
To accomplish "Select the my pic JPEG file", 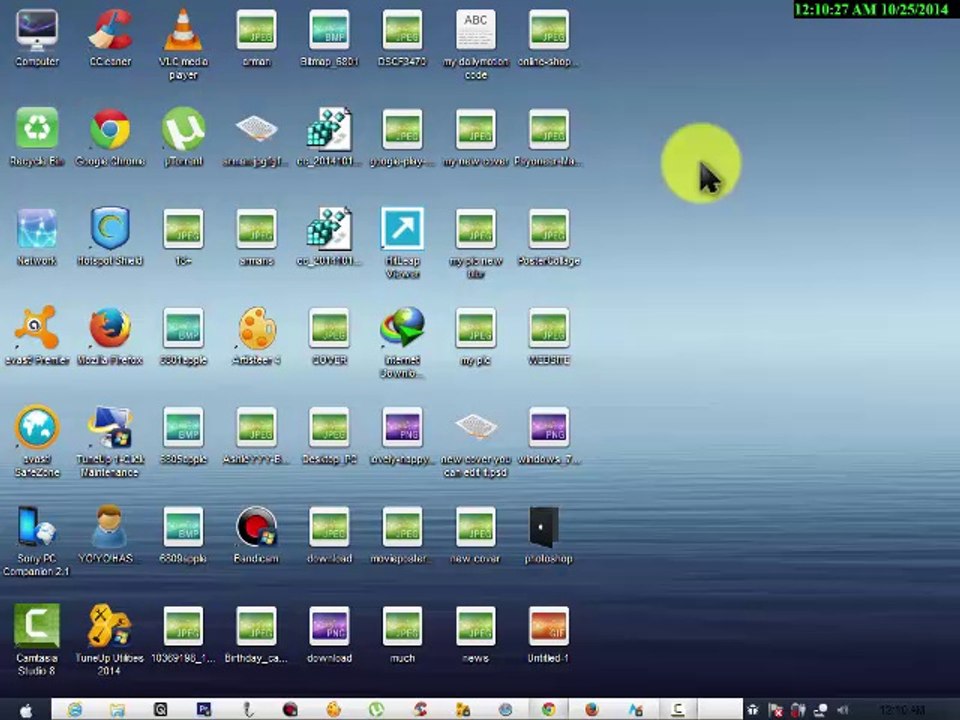I will (x=476, y=336).
